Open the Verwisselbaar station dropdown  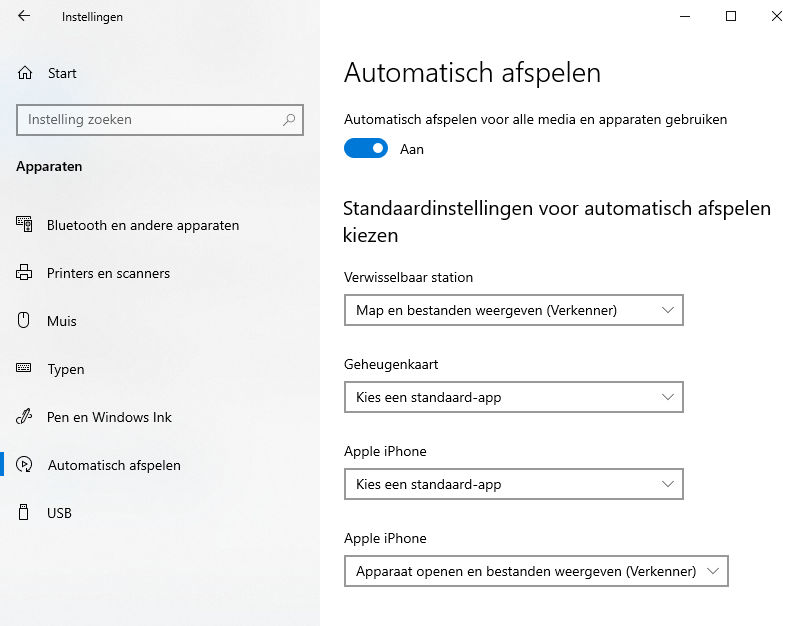coord(513,310)
